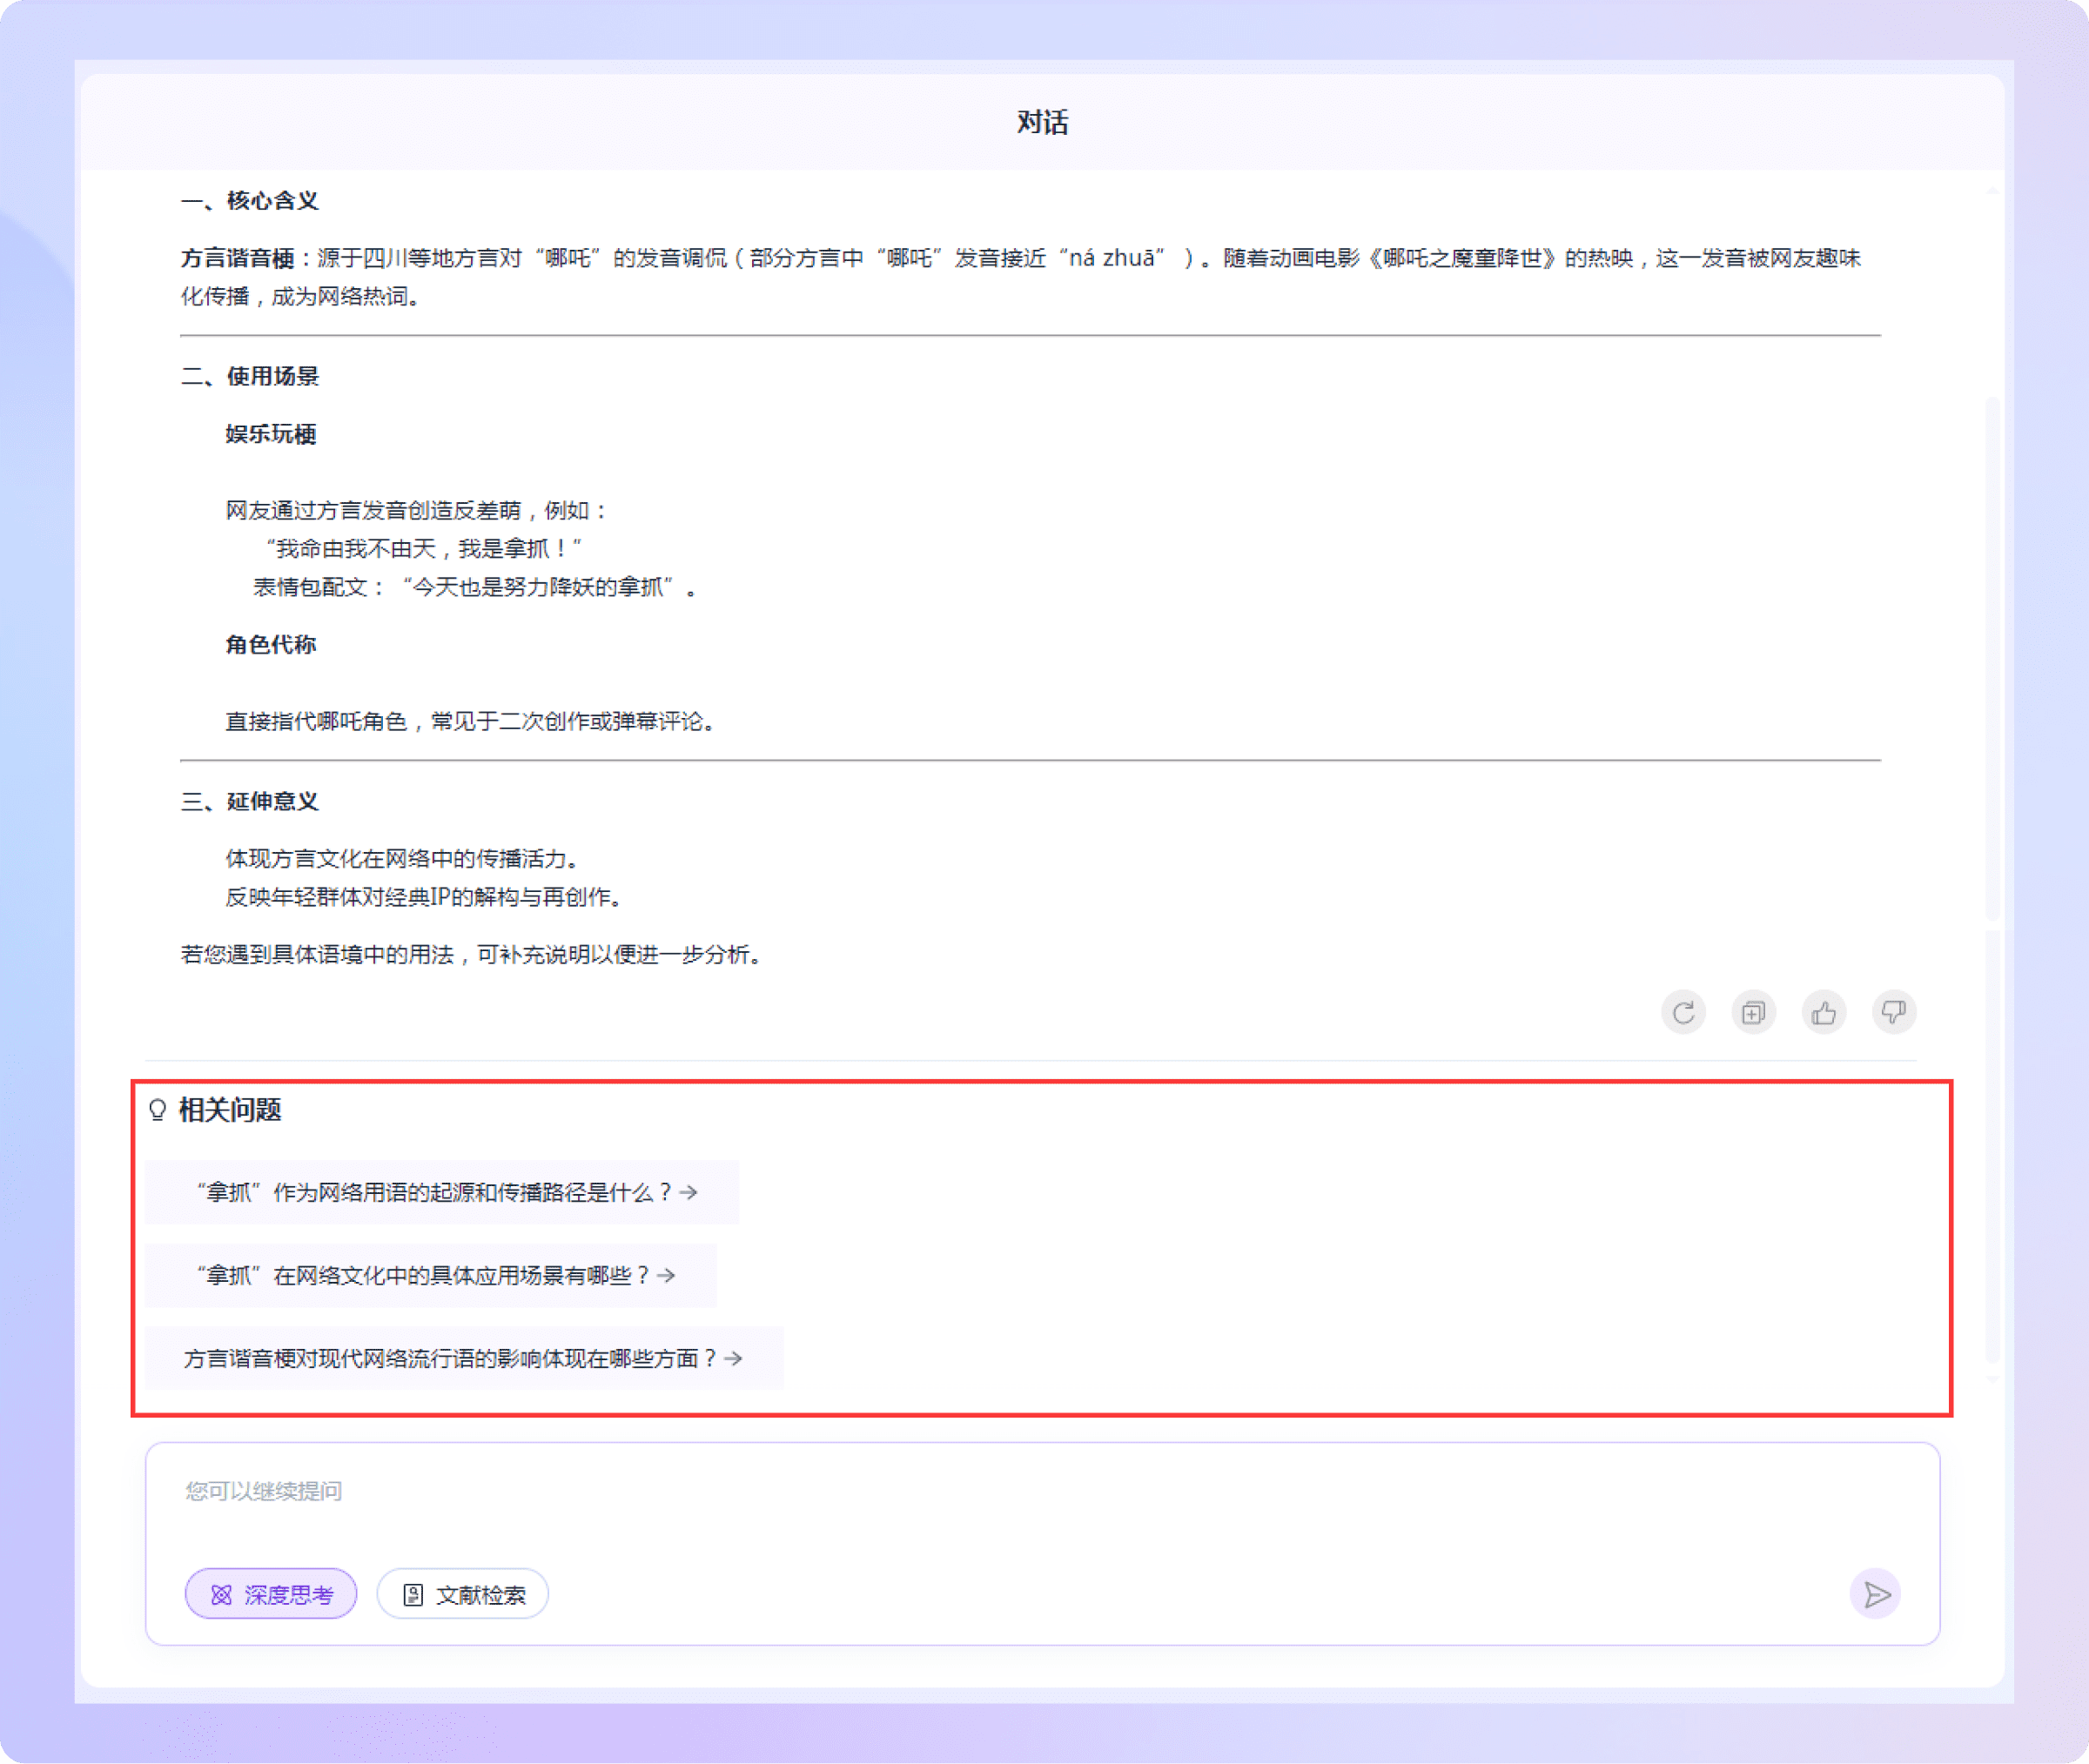Viewport: 2089px width, 1764px height.
Task: Click the scroll-up arrow at scrollbar top
Action: [1992, 189]
